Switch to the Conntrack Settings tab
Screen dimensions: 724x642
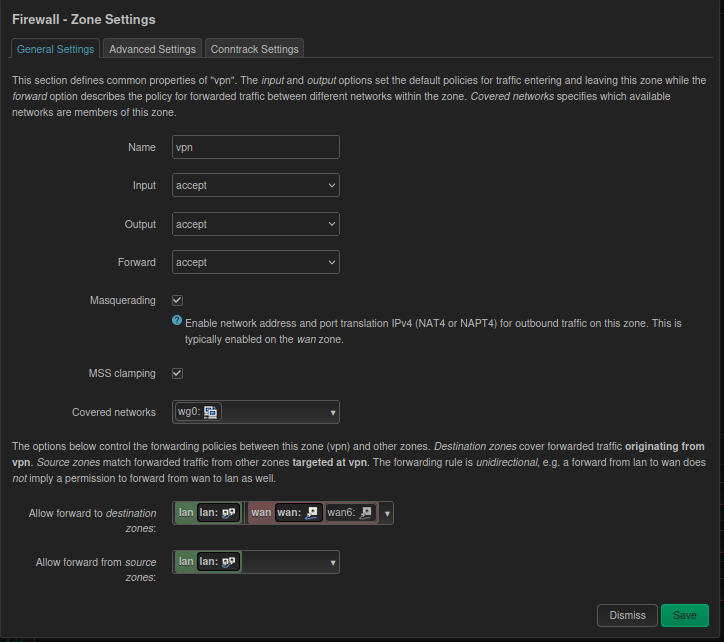(x=254, y=49)
